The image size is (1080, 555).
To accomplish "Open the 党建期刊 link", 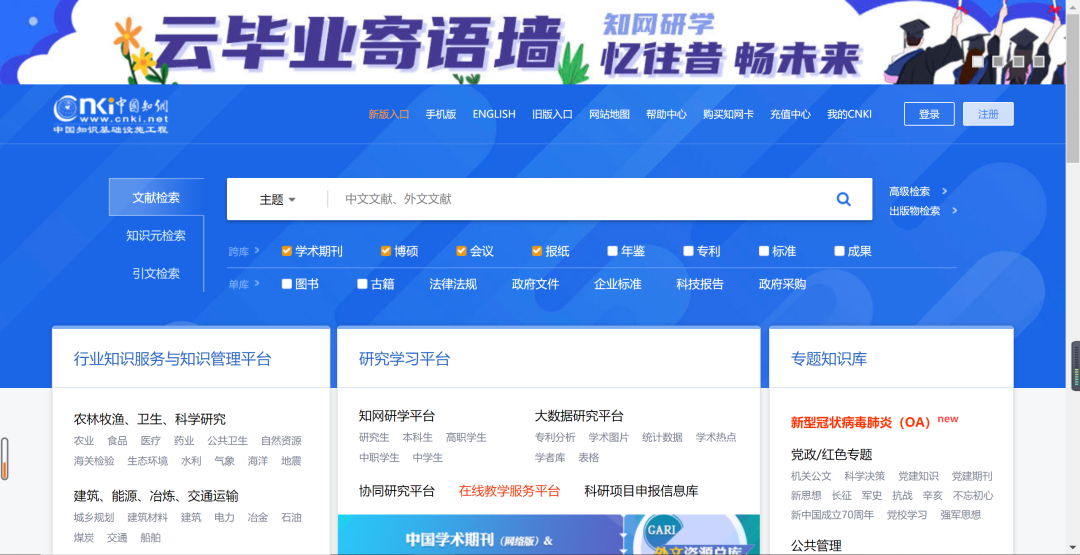I will pos(973,476).
